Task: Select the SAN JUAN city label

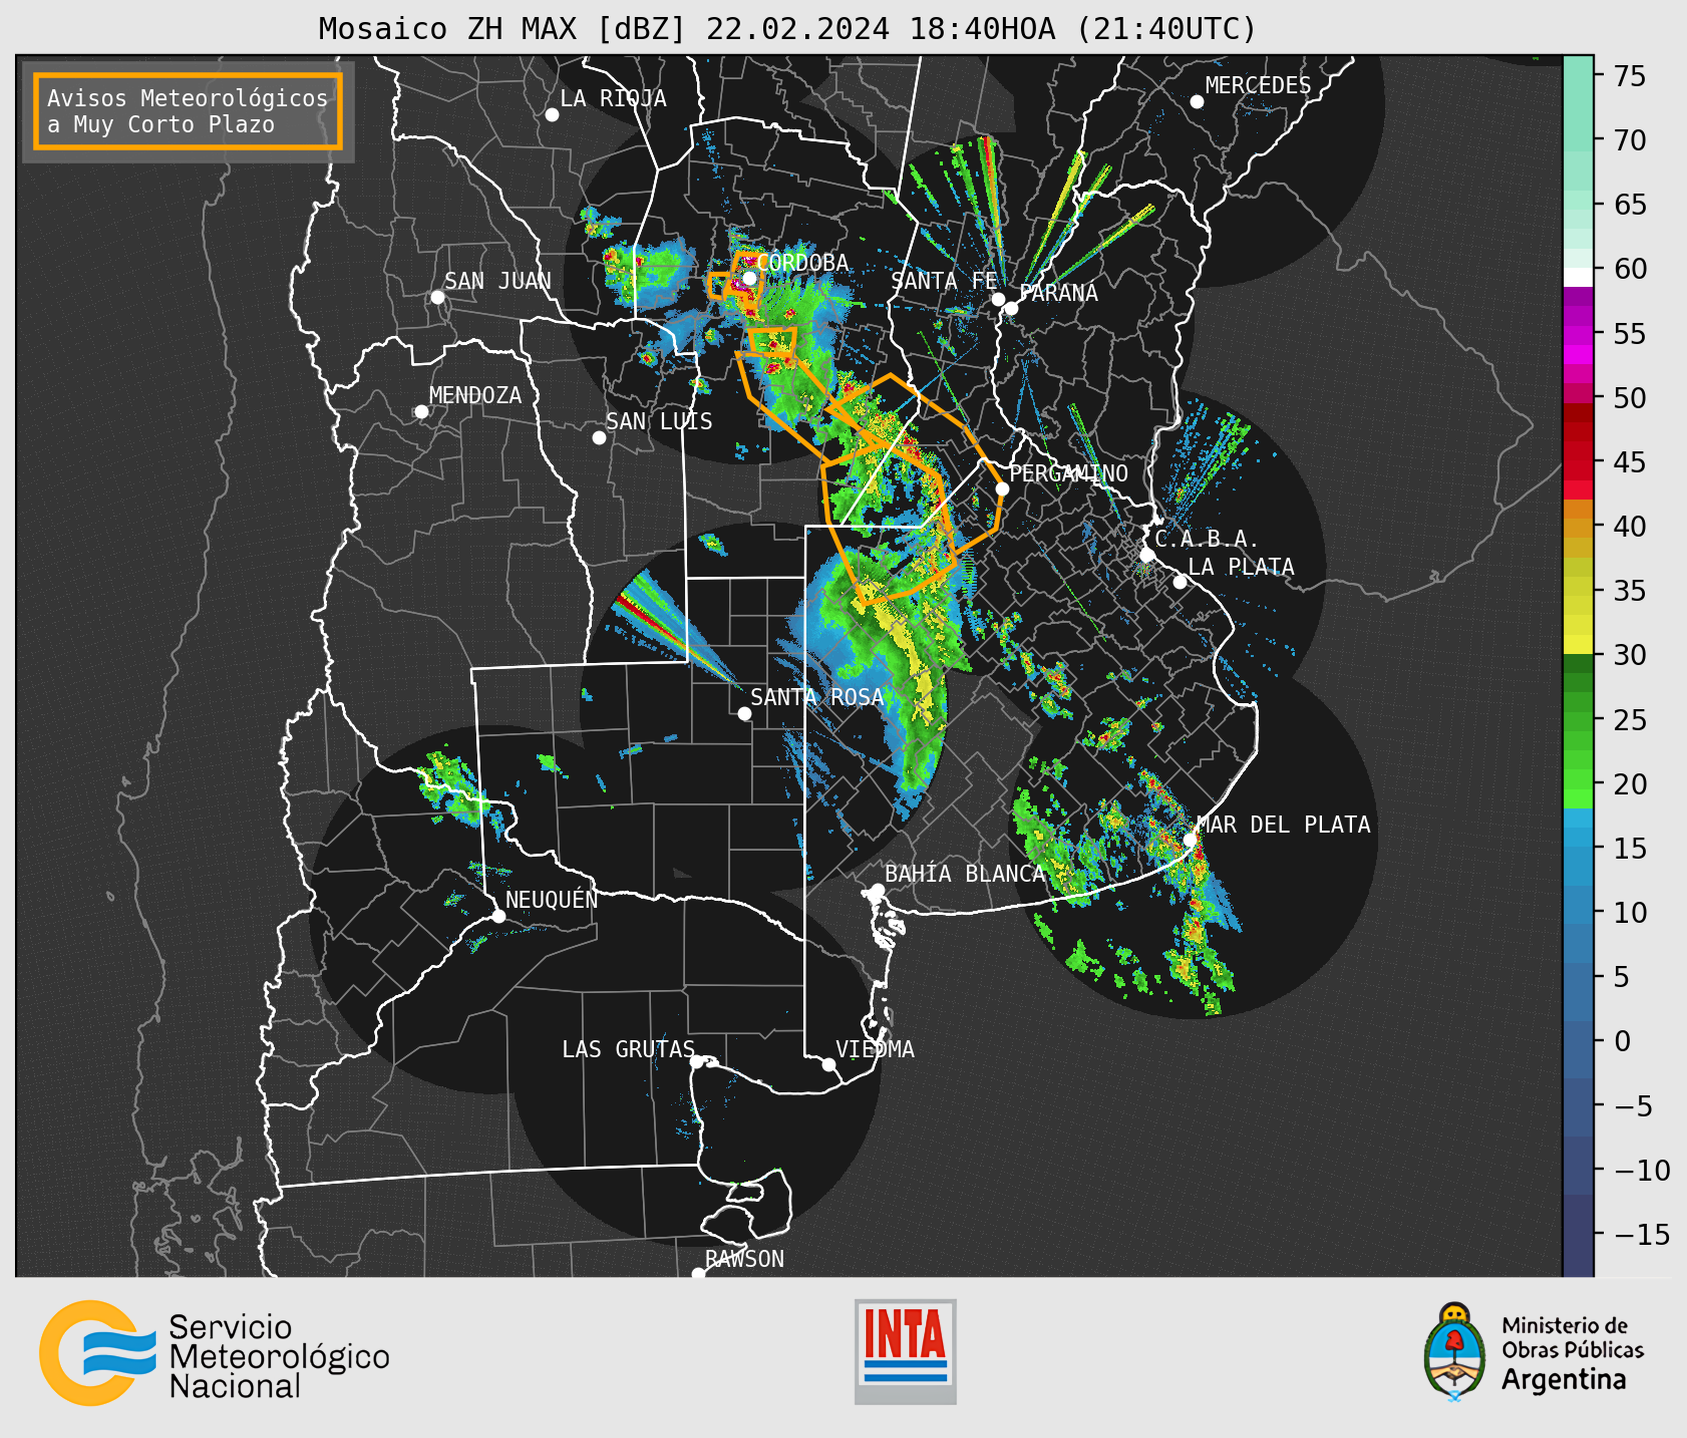Action: point(497,281)
